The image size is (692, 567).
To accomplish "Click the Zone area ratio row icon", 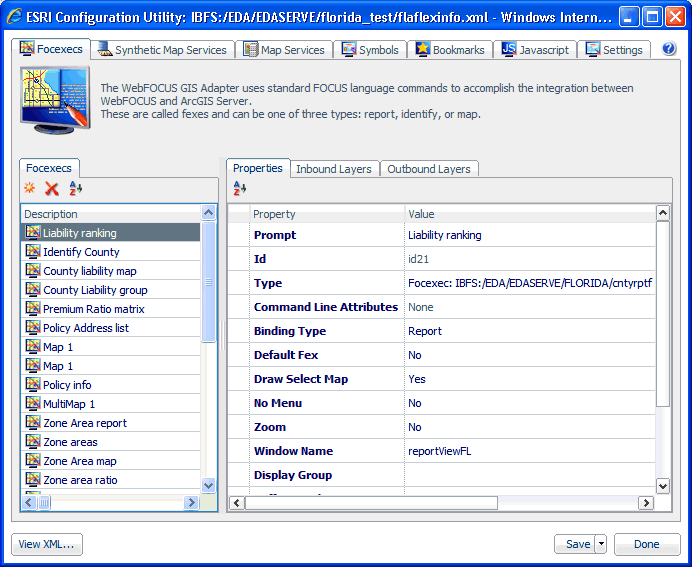I will point(33,479).
